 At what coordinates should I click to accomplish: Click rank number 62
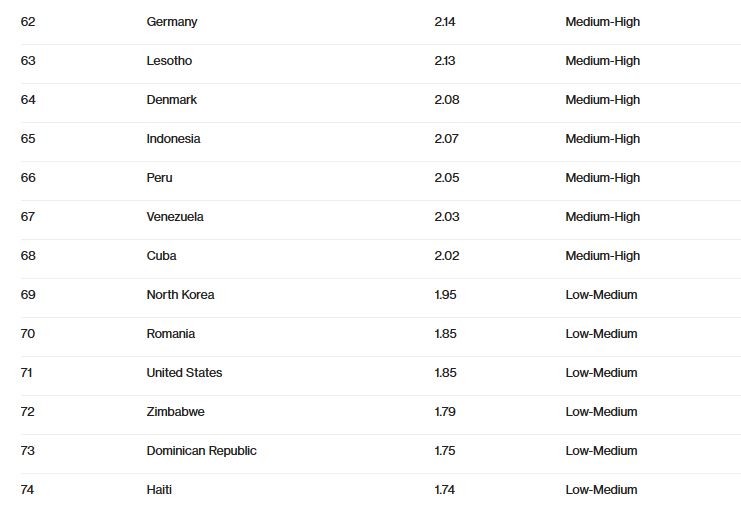point(28,22)
